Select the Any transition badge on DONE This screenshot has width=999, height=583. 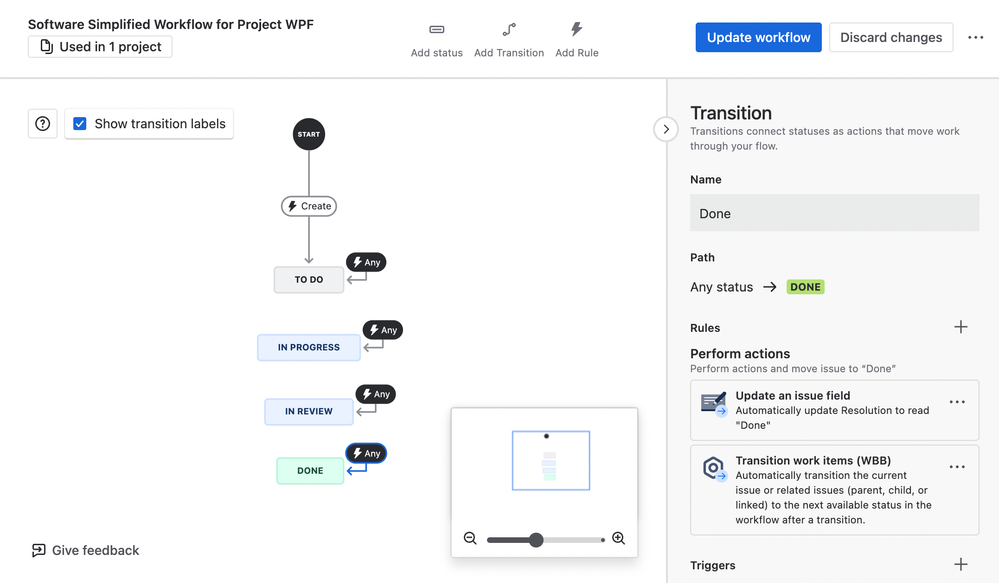[366, 452]
